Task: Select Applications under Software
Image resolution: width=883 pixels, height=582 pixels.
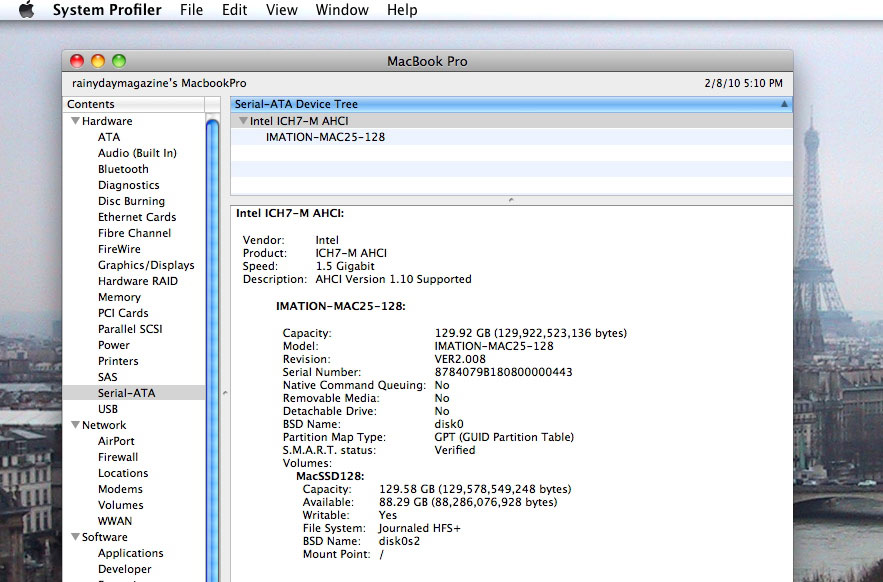Action: coord(131,553)
